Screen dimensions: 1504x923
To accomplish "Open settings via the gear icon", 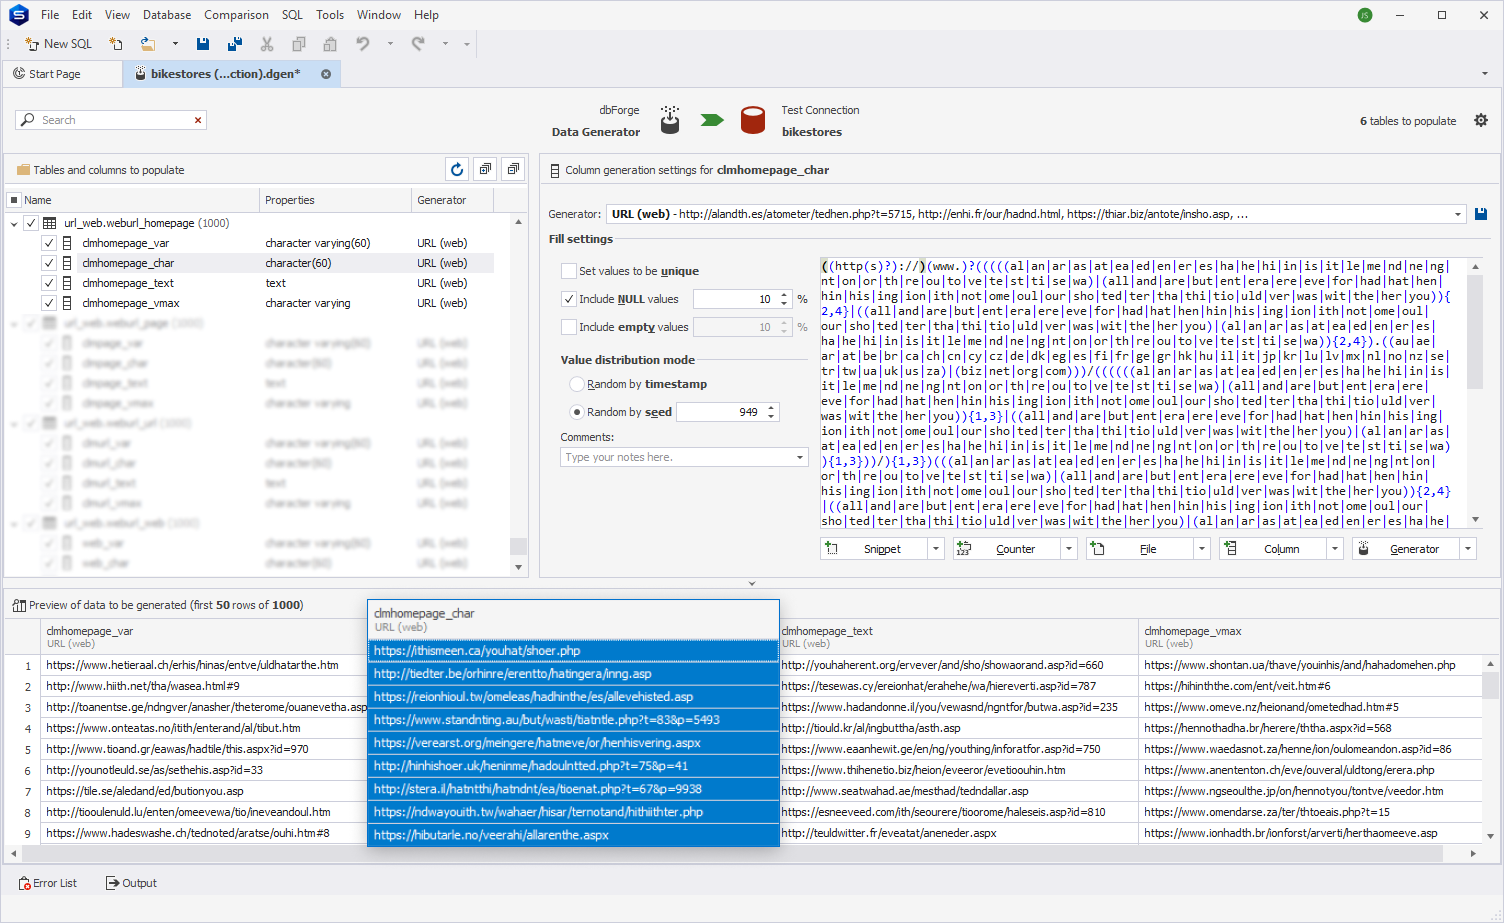I will pyautogui.click(x=1481, y=121).
